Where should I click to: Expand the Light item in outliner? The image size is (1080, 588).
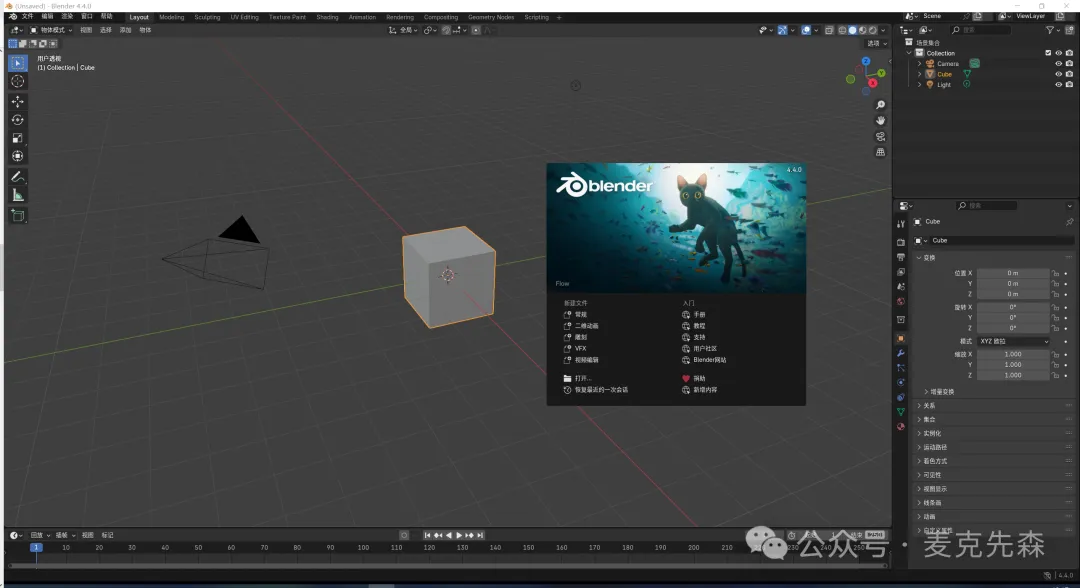[920, 85]
